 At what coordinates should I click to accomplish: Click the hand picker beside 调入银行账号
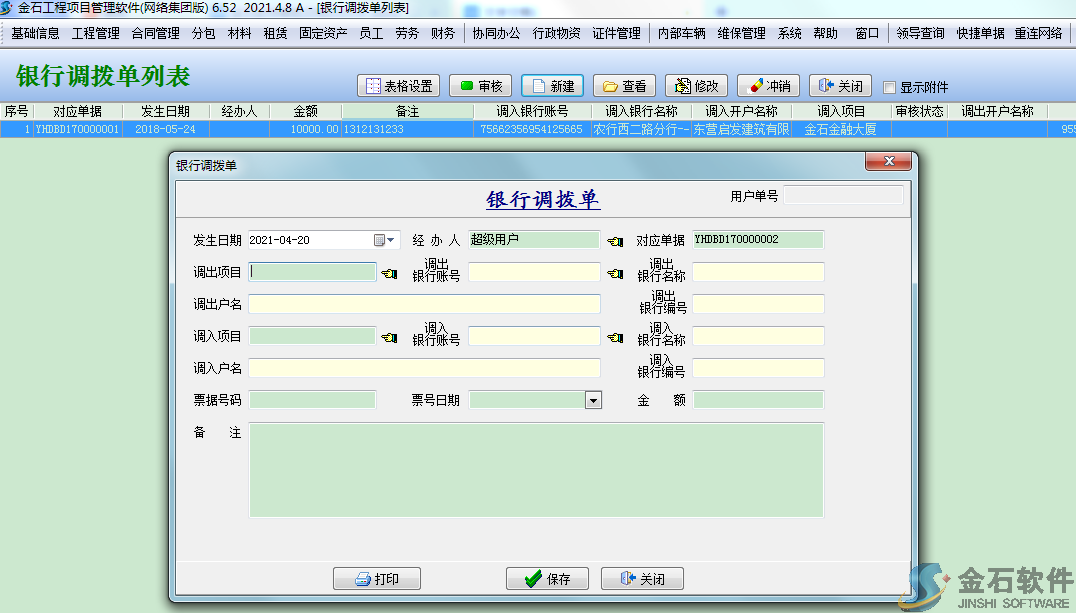(615, 337)
